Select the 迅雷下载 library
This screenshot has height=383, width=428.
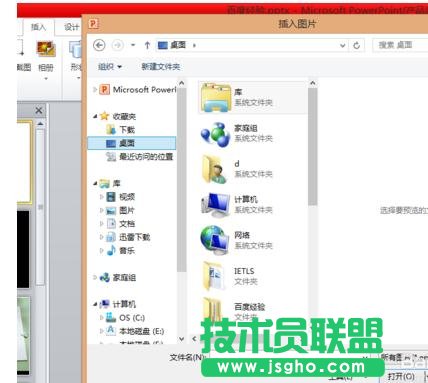pos(128,237)
